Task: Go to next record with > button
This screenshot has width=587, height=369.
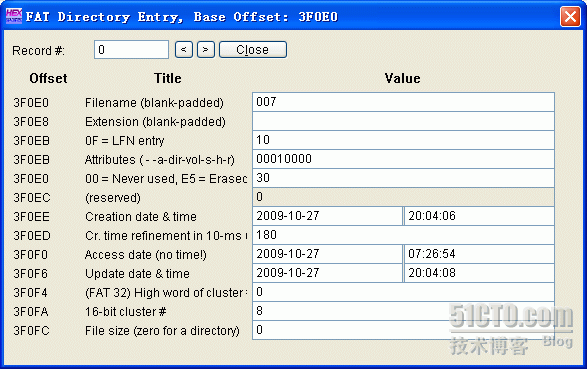Action: [206, 49]
